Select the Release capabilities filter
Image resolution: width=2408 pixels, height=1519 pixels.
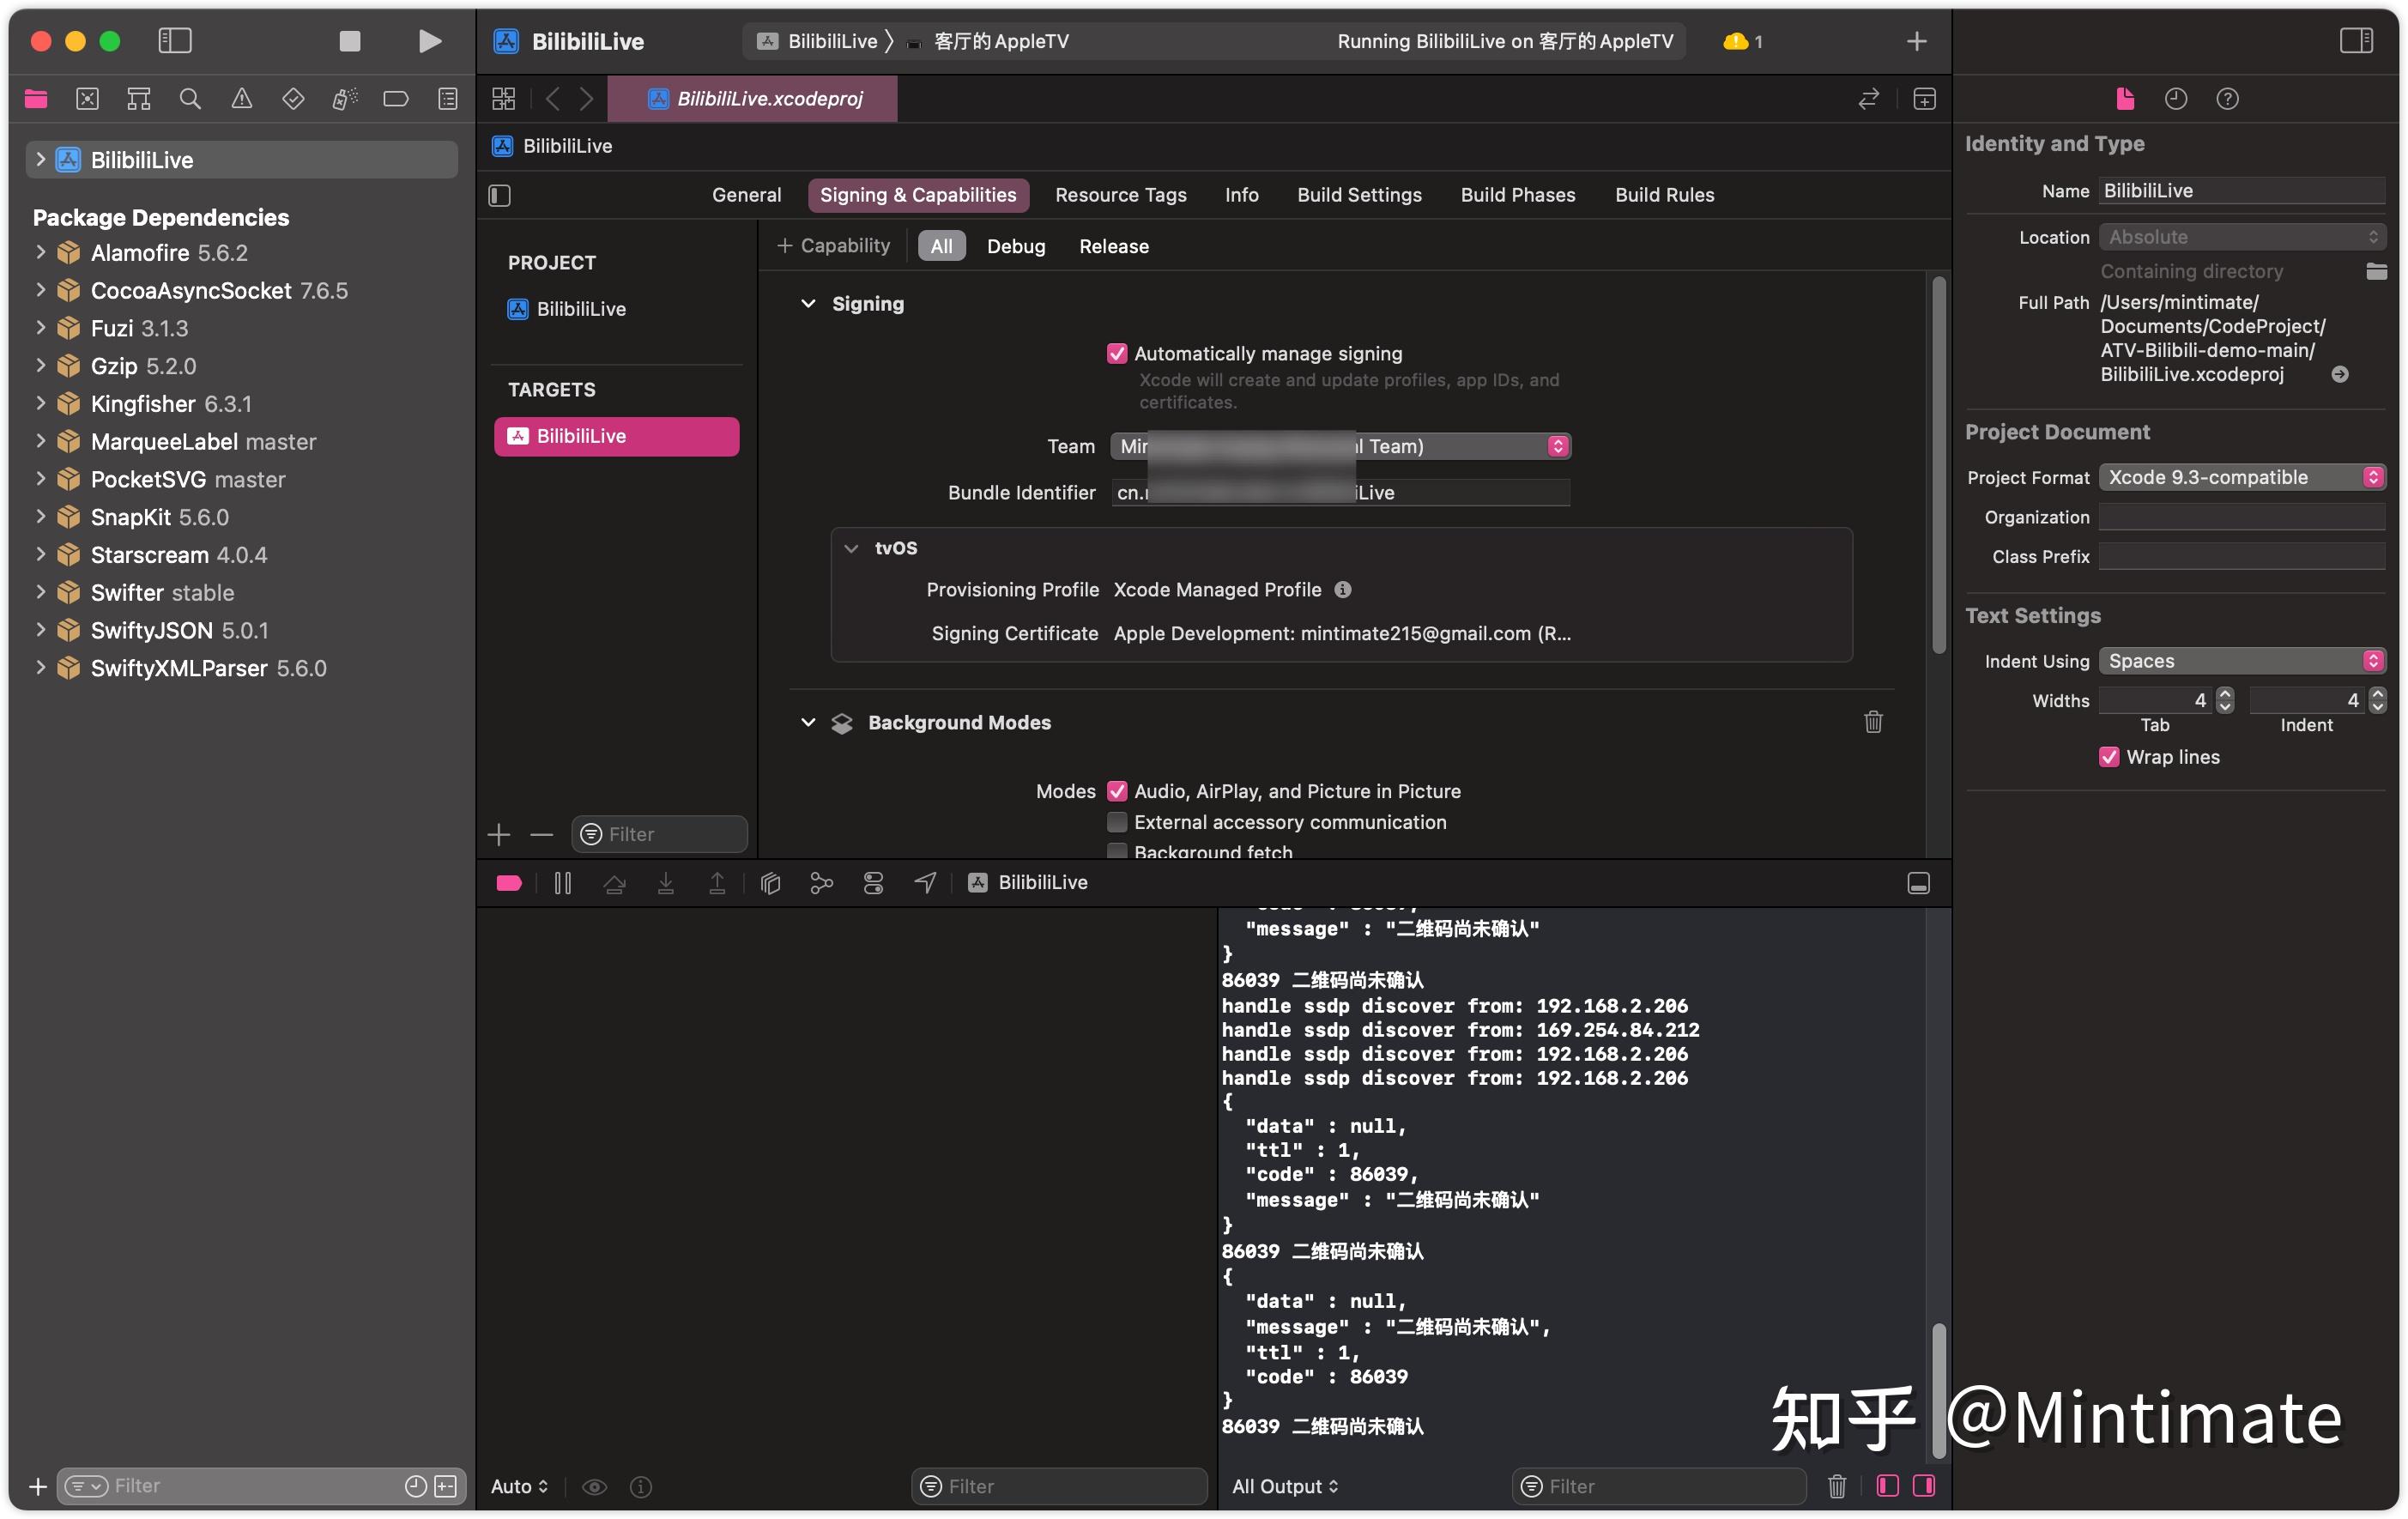click(x=1113, y=246)
